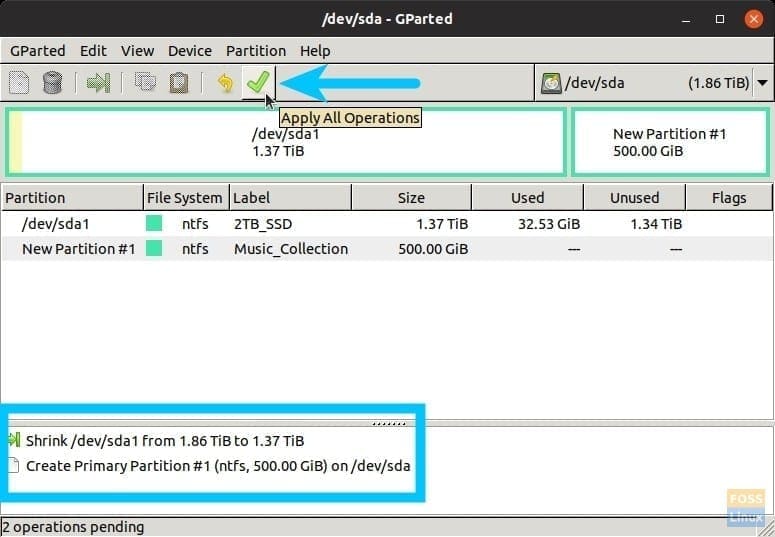Click the /dev/sda1 block in disk map
Viewport: 775px width, 537px height.
(x=285, y=142)
